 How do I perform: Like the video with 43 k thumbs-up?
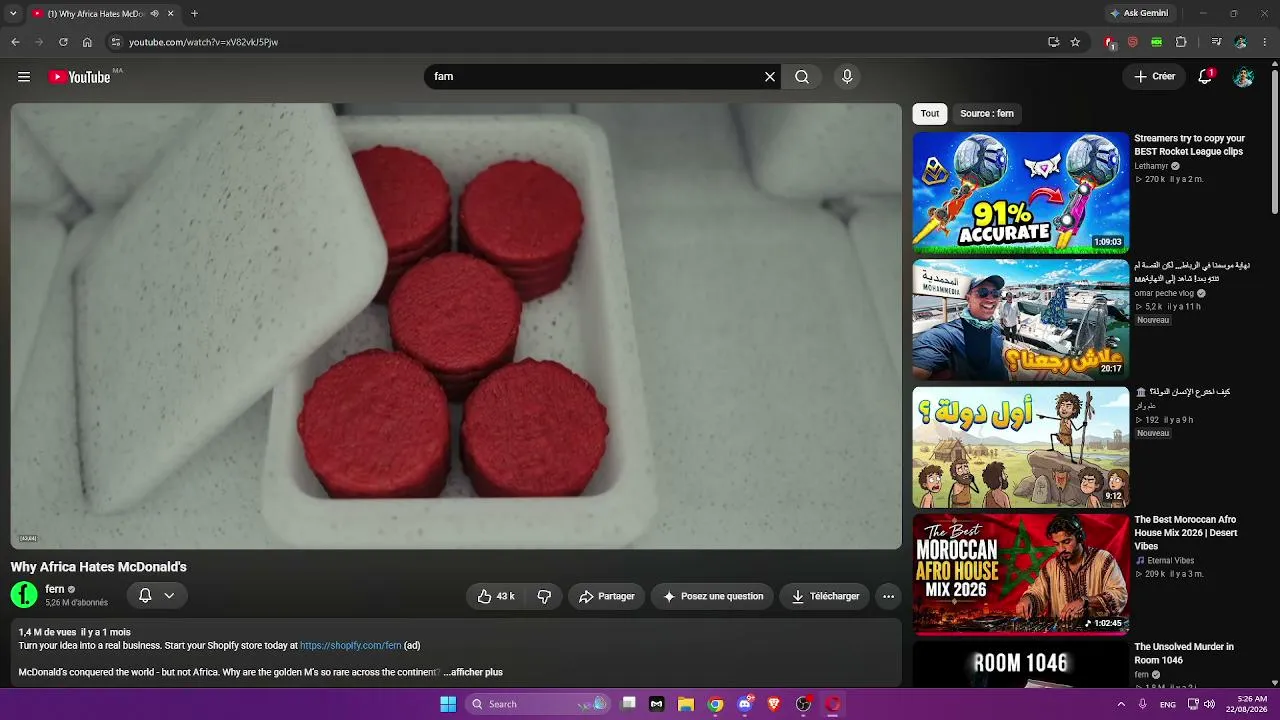[x=495, y=596]
